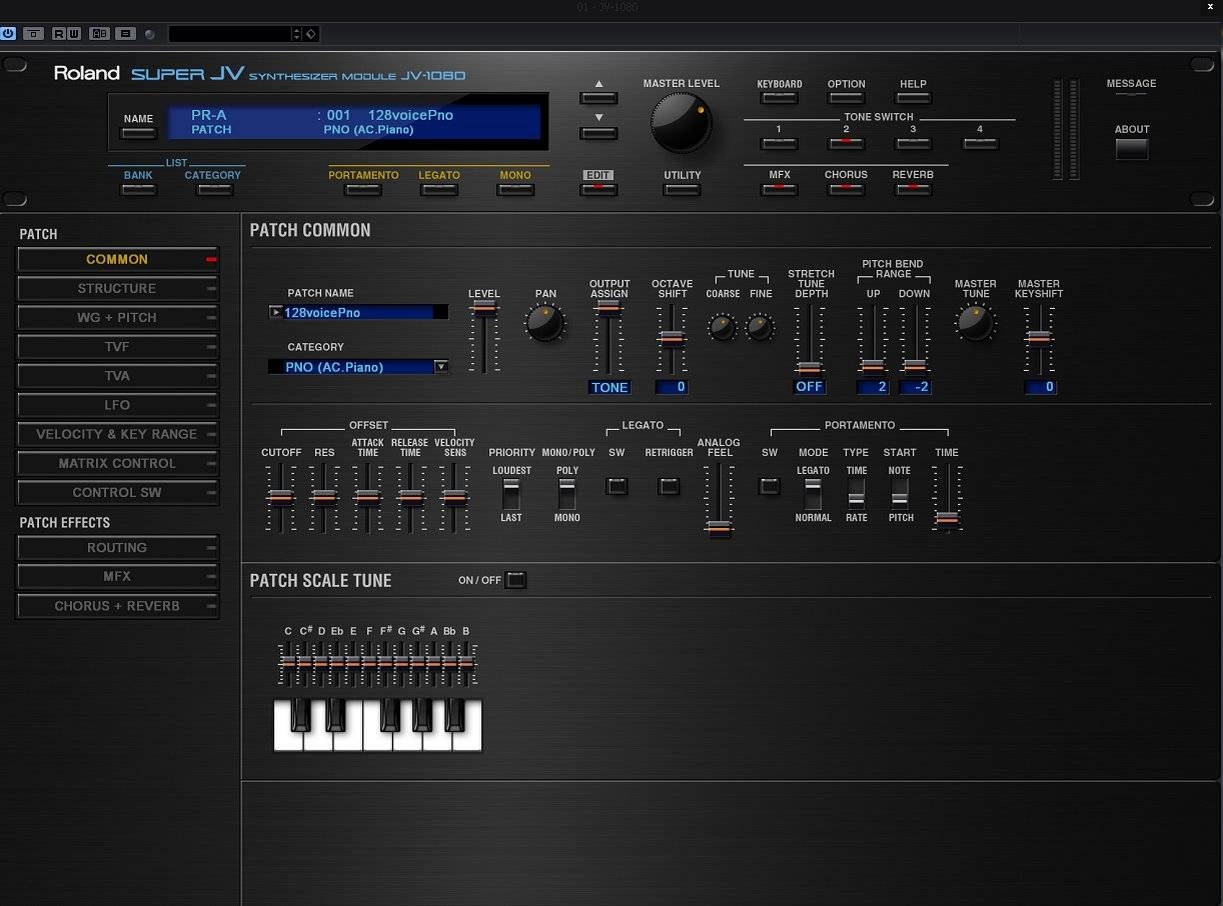Open the KEYBOARD button

tap(779, 98)
